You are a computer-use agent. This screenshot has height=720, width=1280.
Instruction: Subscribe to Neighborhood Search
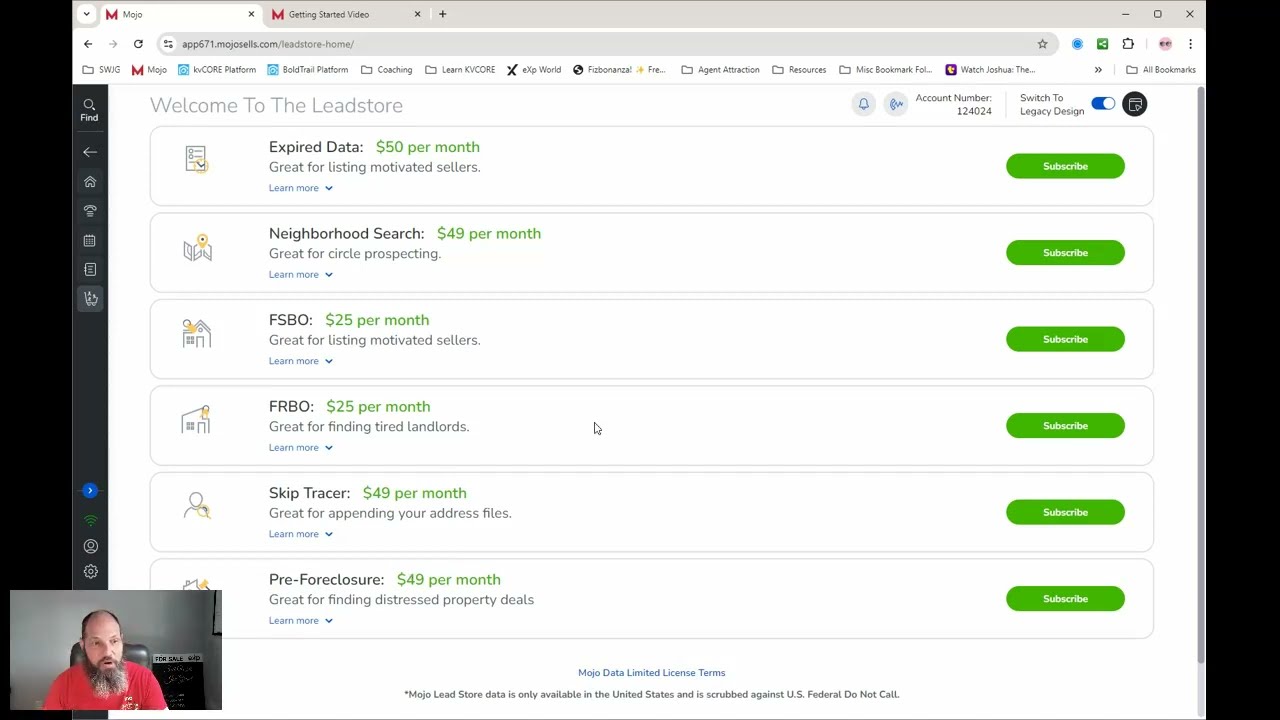pos(1065,253)
